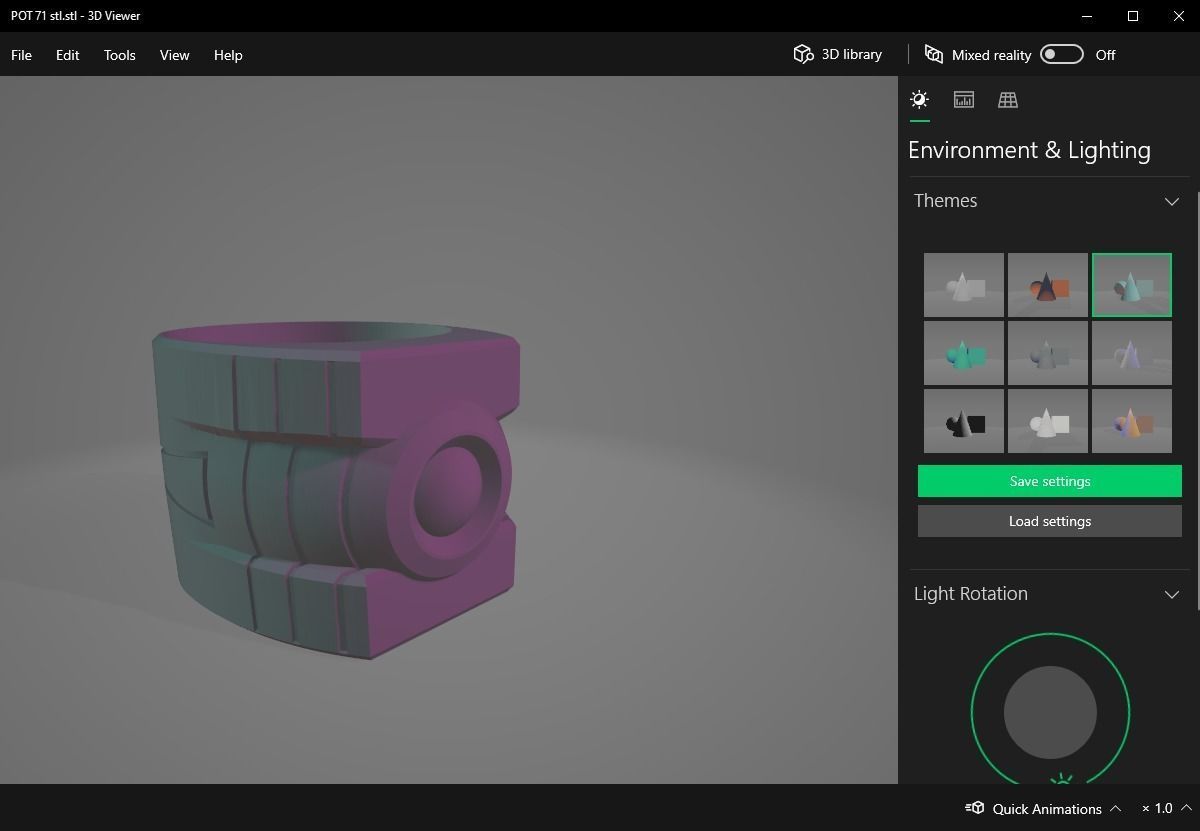Open the 3D library button
The height and width of the screenshot is (831, 1200).
838,54
